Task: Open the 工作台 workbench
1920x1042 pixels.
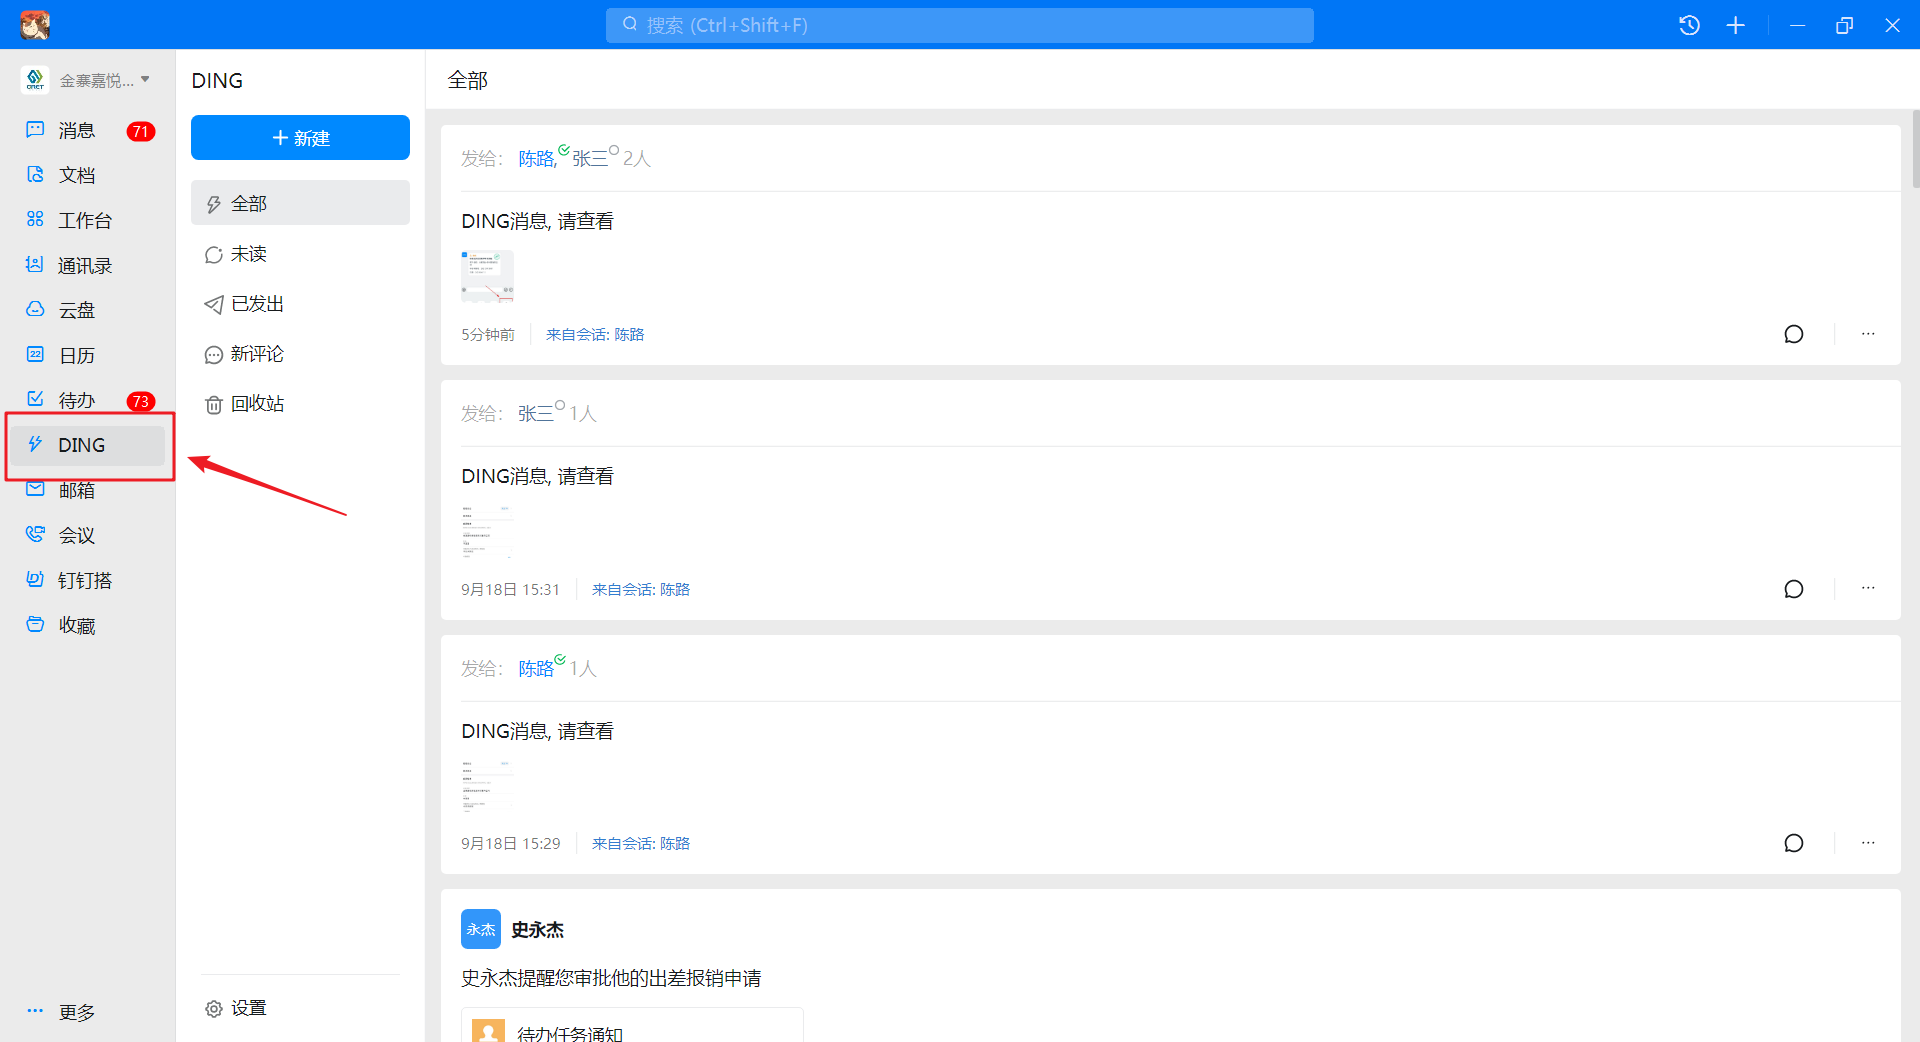Action: point(77,220)
